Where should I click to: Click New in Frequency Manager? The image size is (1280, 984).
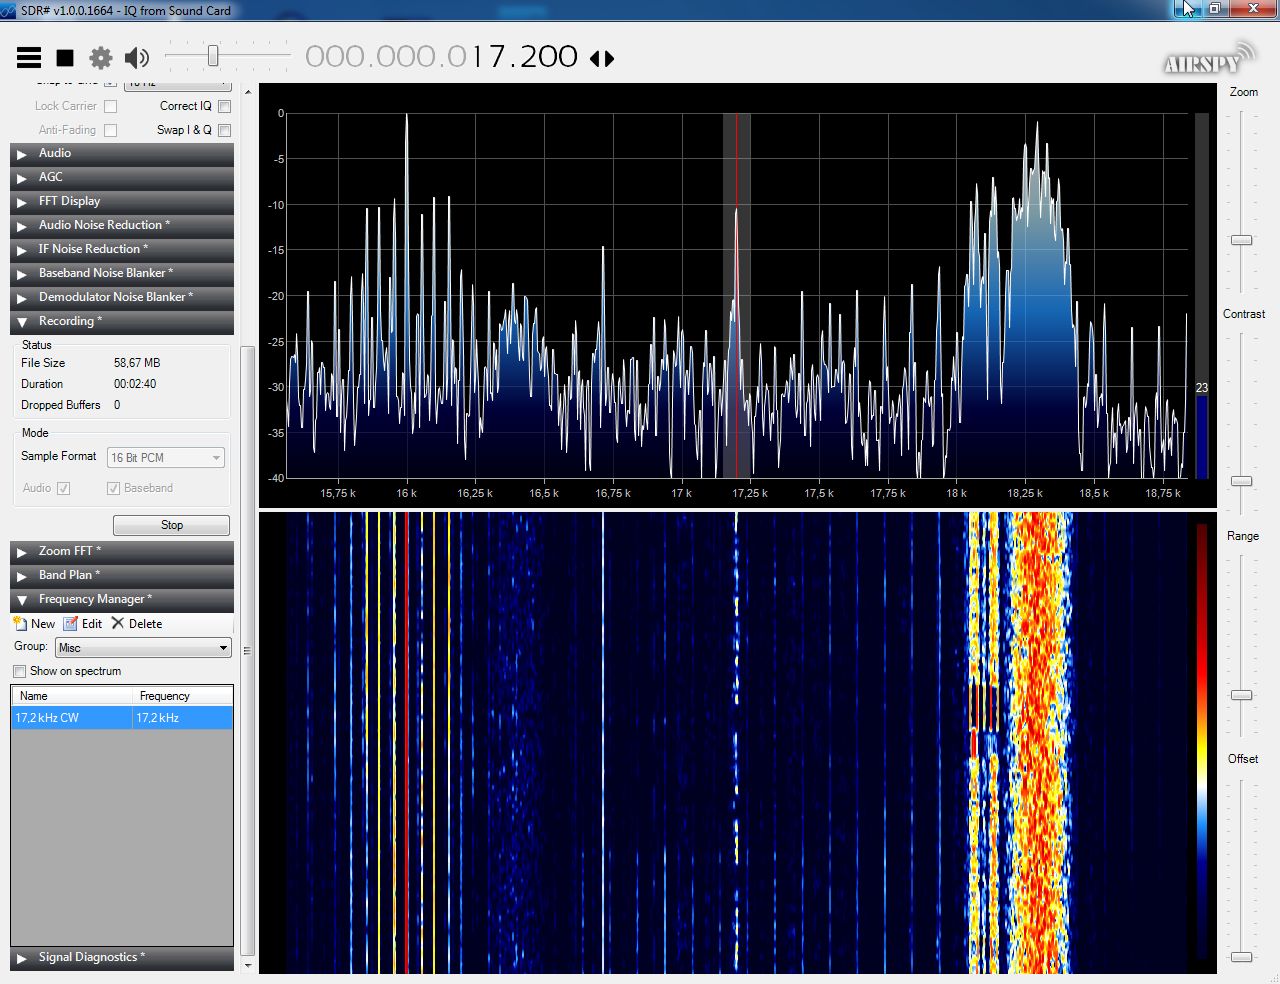click(34, 623)
